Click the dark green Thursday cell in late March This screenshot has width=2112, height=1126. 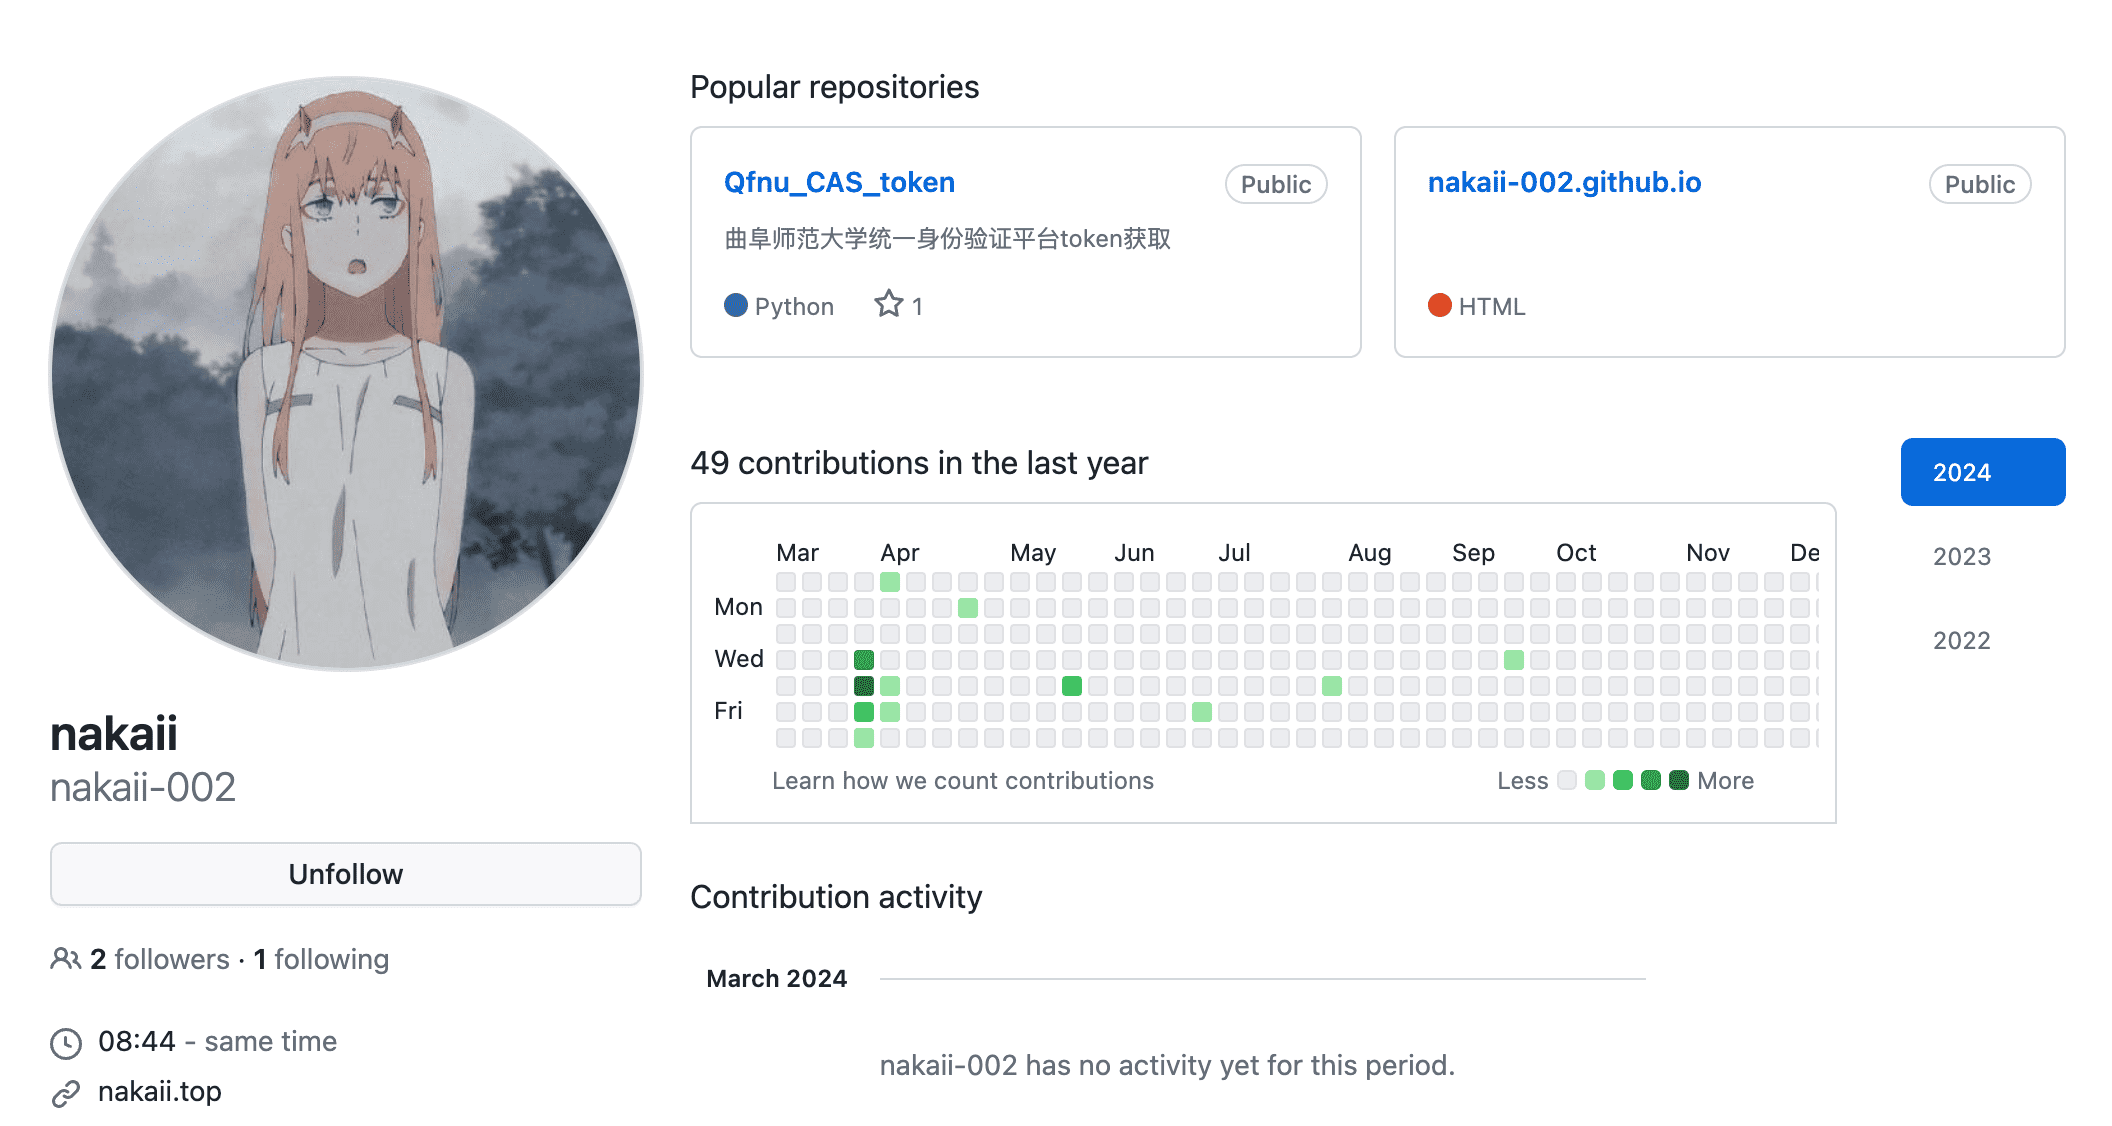coord(864,685)
